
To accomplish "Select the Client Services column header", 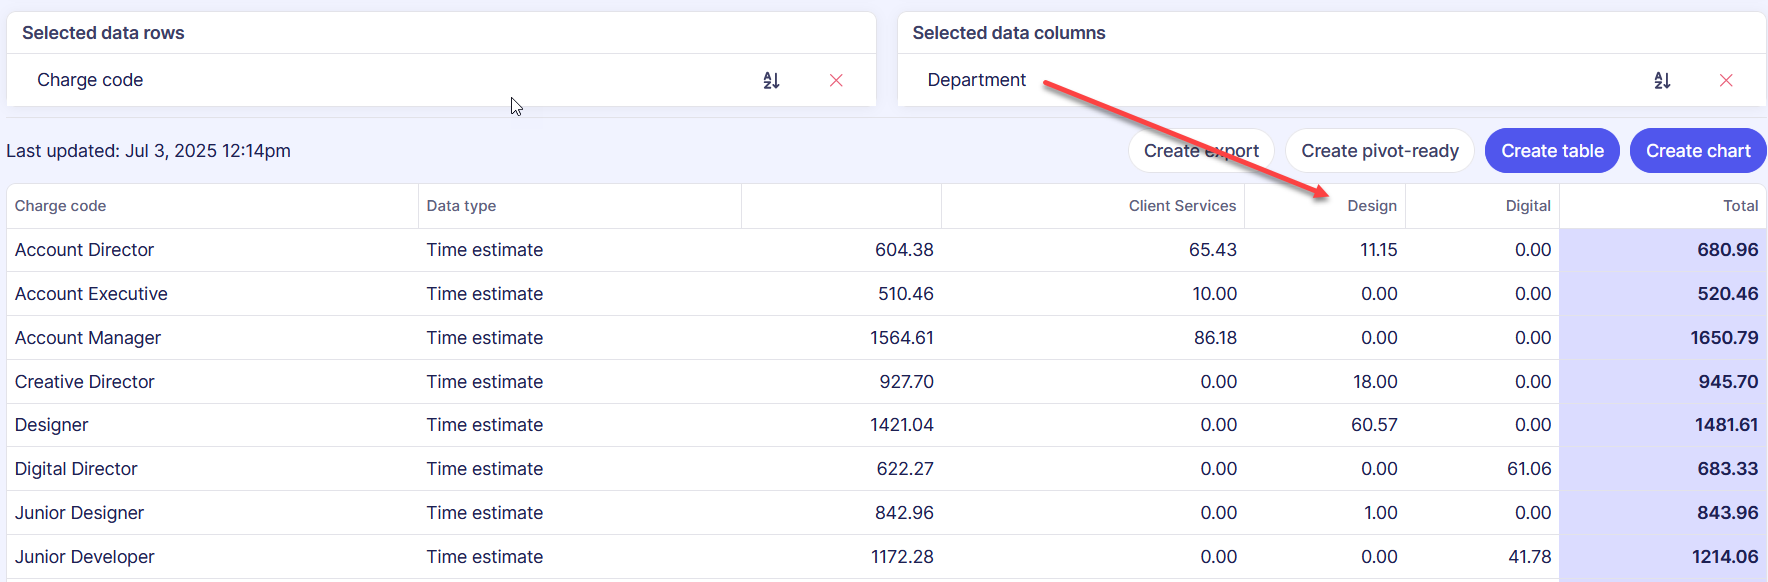I will click(x=1182, y=206).
